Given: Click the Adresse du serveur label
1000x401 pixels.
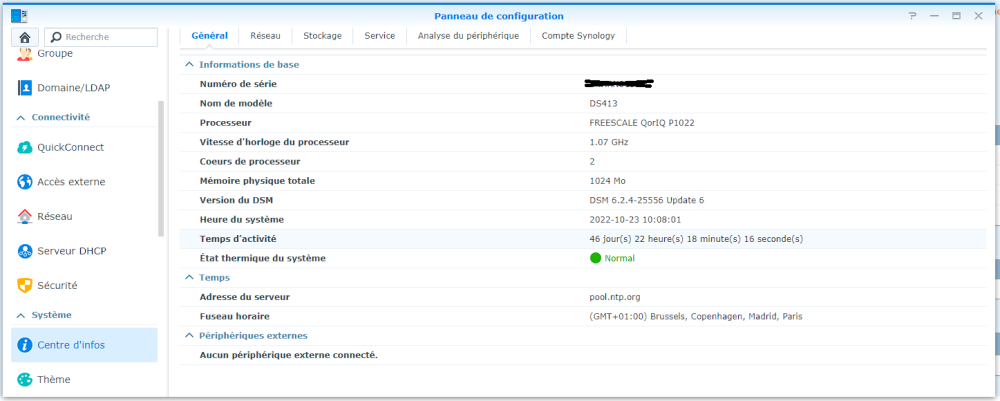Looking at the screenshot, I should click(x=244, y=297).
